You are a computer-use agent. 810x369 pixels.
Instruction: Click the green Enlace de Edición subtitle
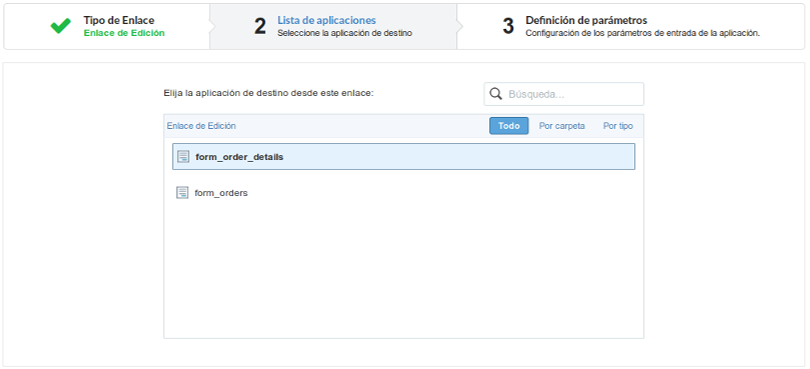(124, 33)
